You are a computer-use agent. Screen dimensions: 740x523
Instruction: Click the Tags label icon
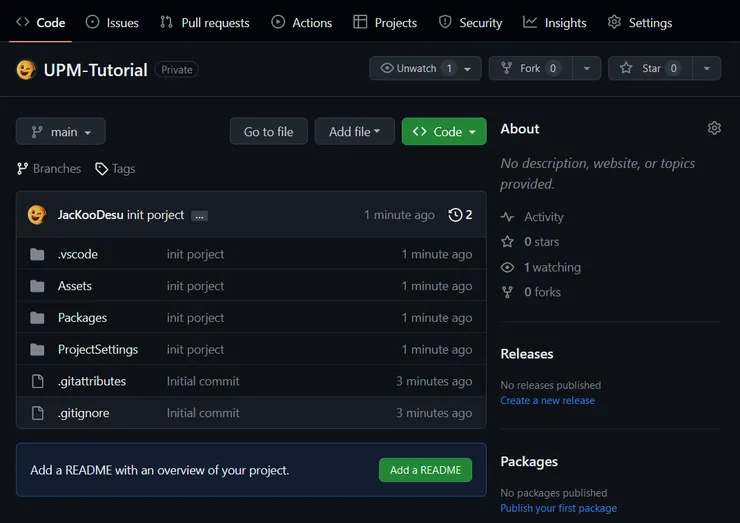coord(102,169)
